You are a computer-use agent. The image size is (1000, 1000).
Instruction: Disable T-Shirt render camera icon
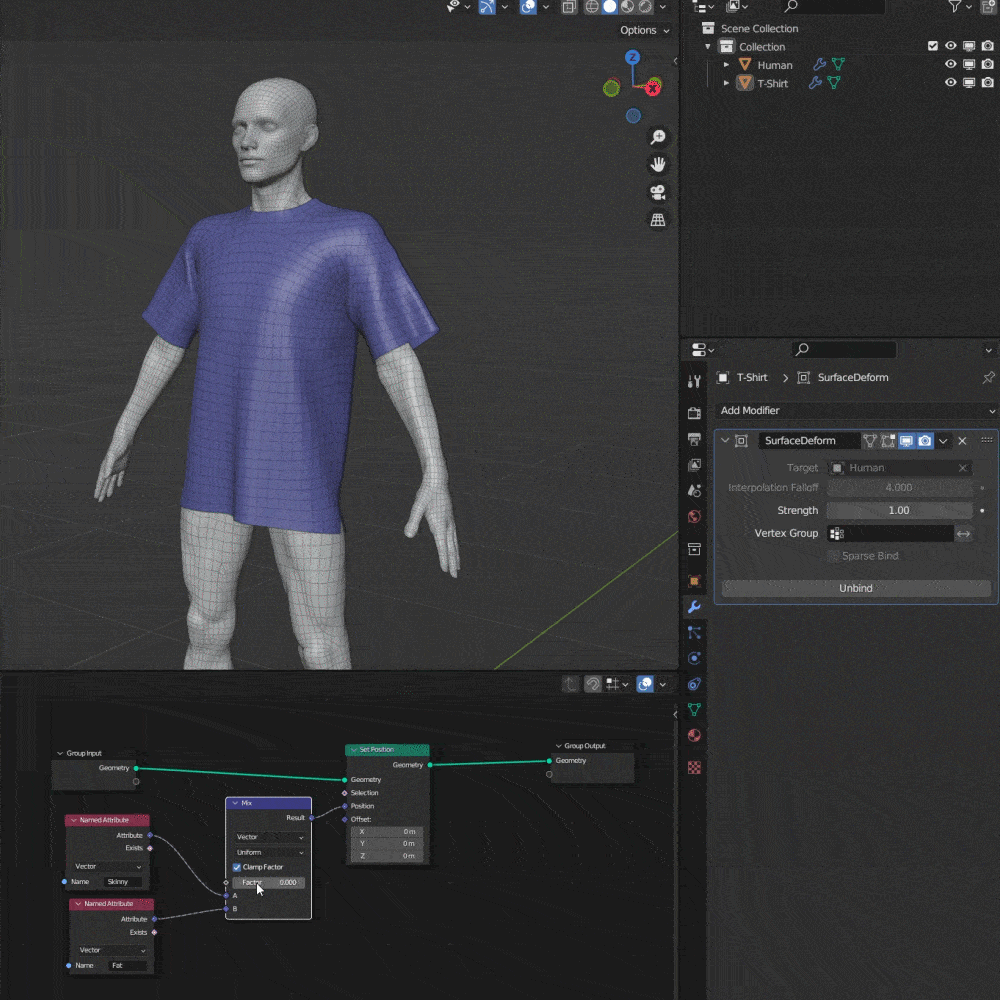pyautogui.click(x=987, y=82)
